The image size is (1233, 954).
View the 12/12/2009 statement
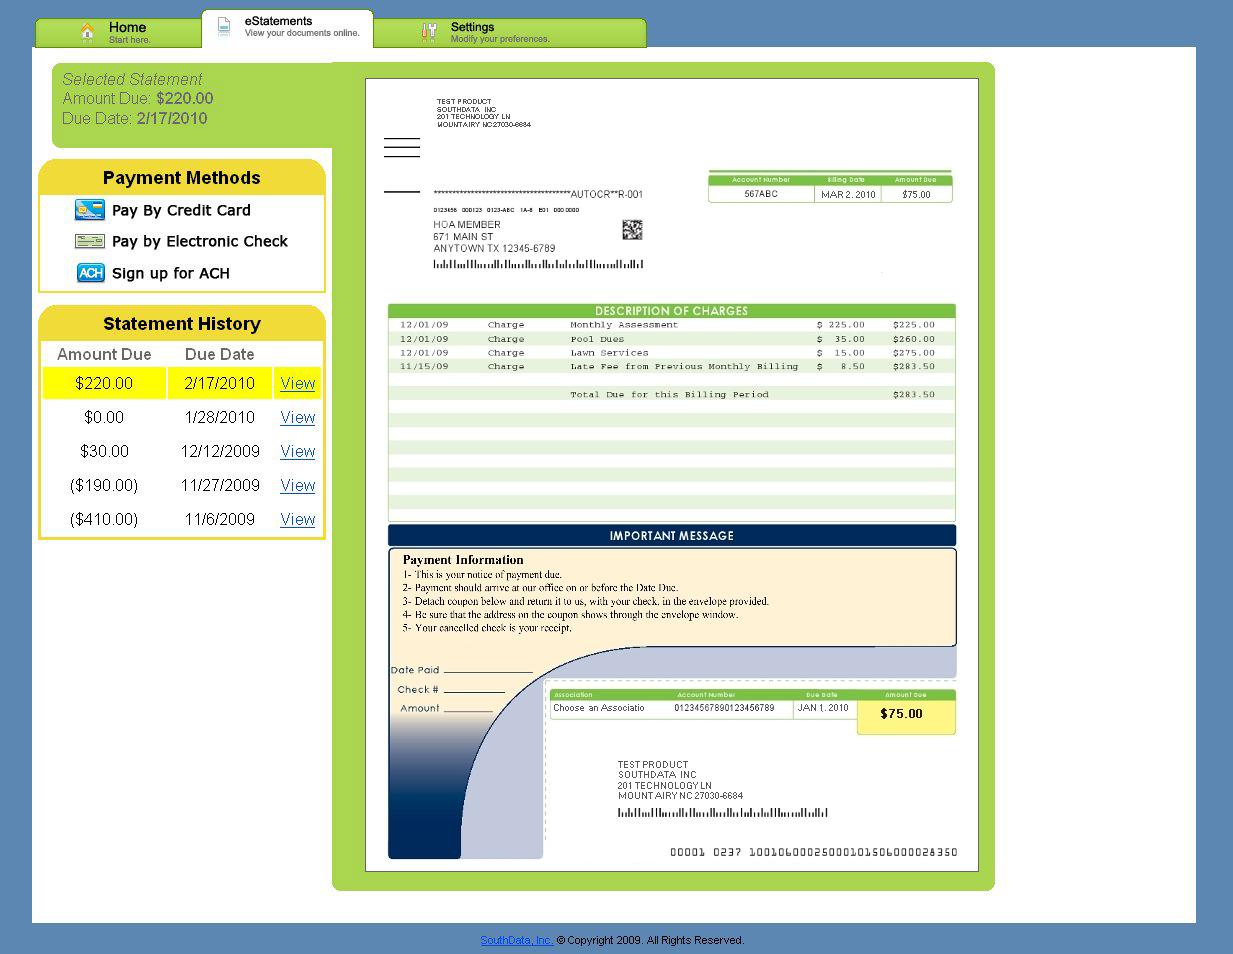point(297,451)
